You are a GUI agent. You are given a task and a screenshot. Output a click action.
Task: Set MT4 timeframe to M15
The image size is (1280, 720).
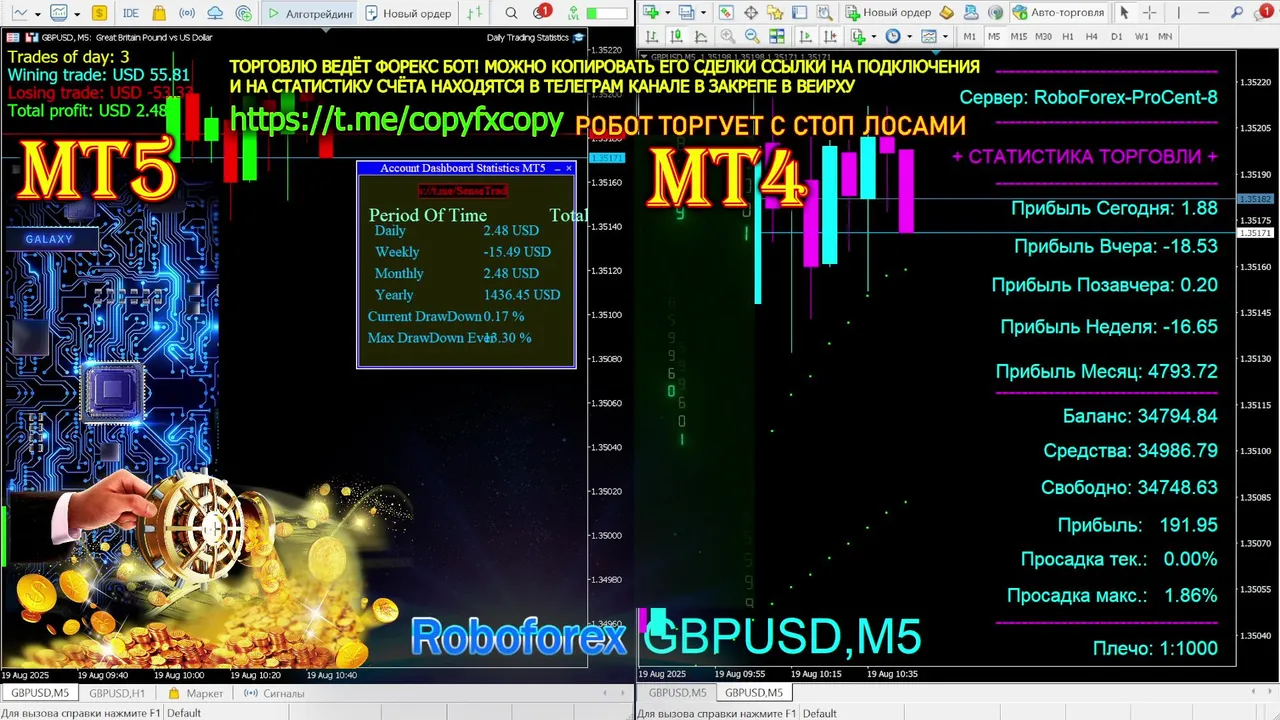[x=1018, y=36]
